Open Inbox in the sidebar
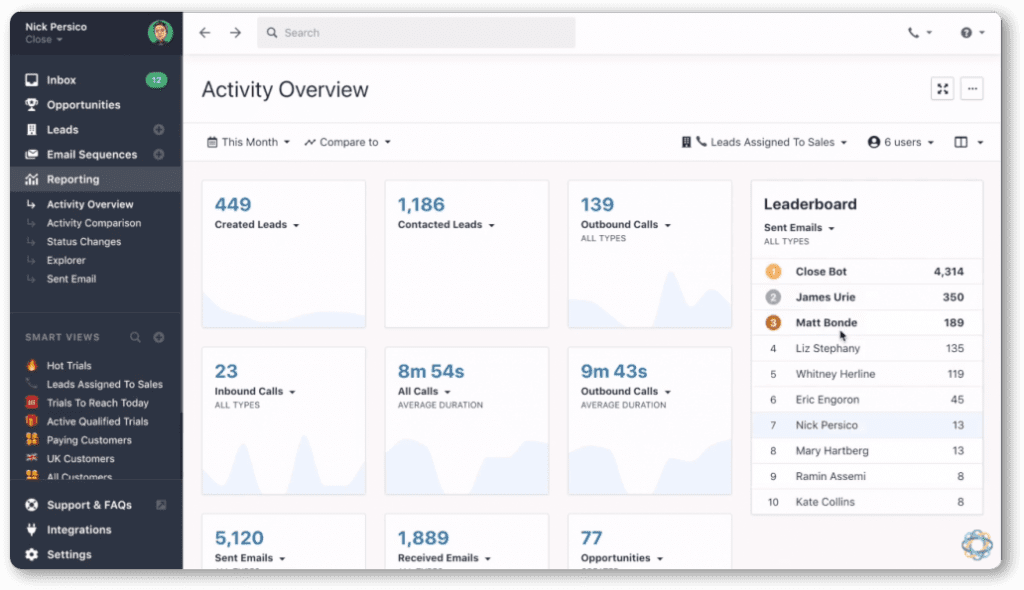 [x=61, y=80]
